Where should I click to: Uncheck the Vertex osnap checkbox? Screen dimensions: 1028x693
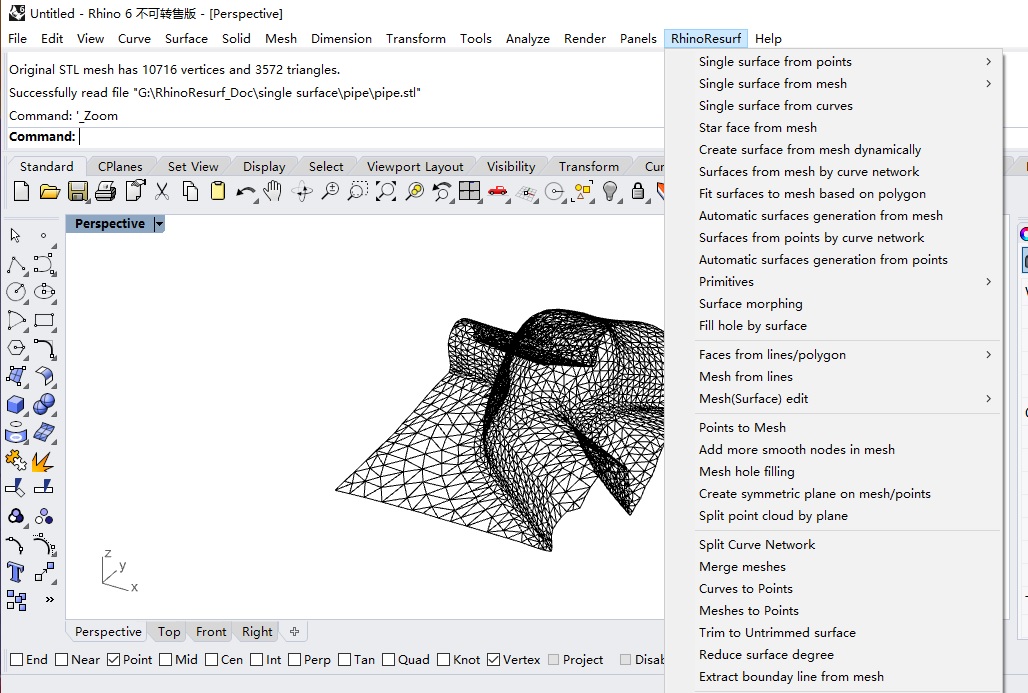pyautogui.click(x=493, y=659)
